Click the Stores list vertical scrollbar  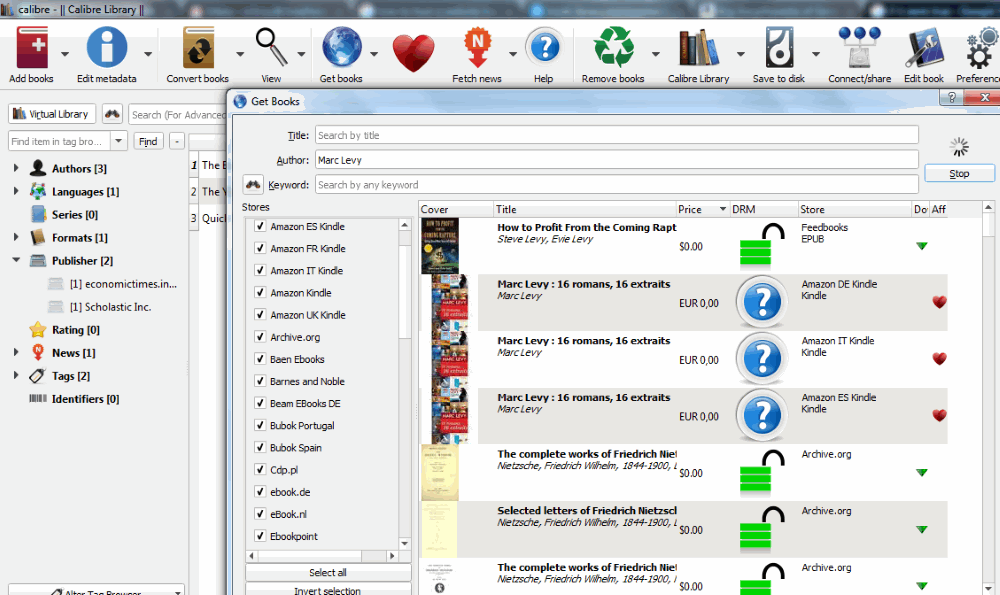[x=404, y=384]
